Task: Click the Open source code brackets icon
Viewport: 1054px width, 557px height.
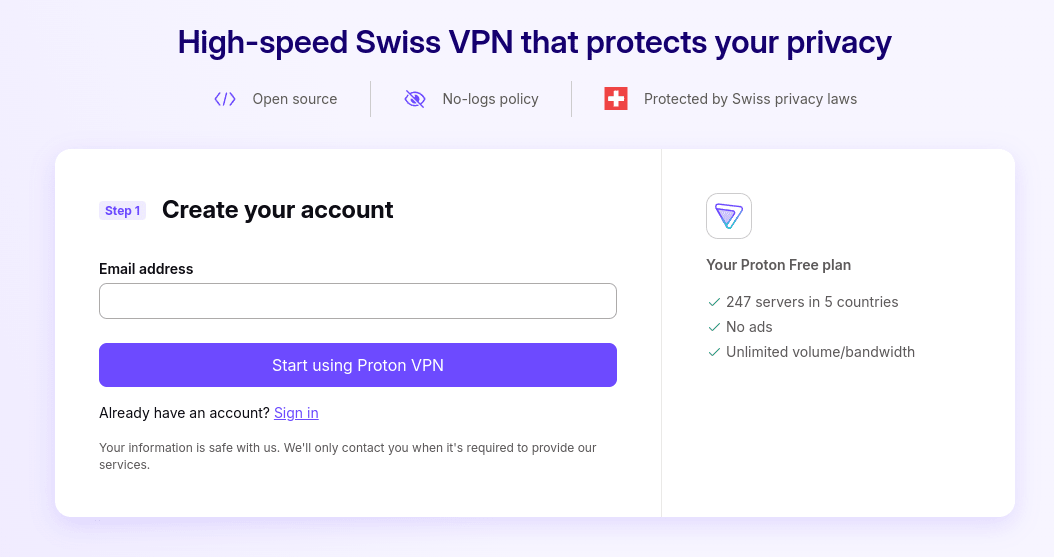Action: [x=225, y=99]
